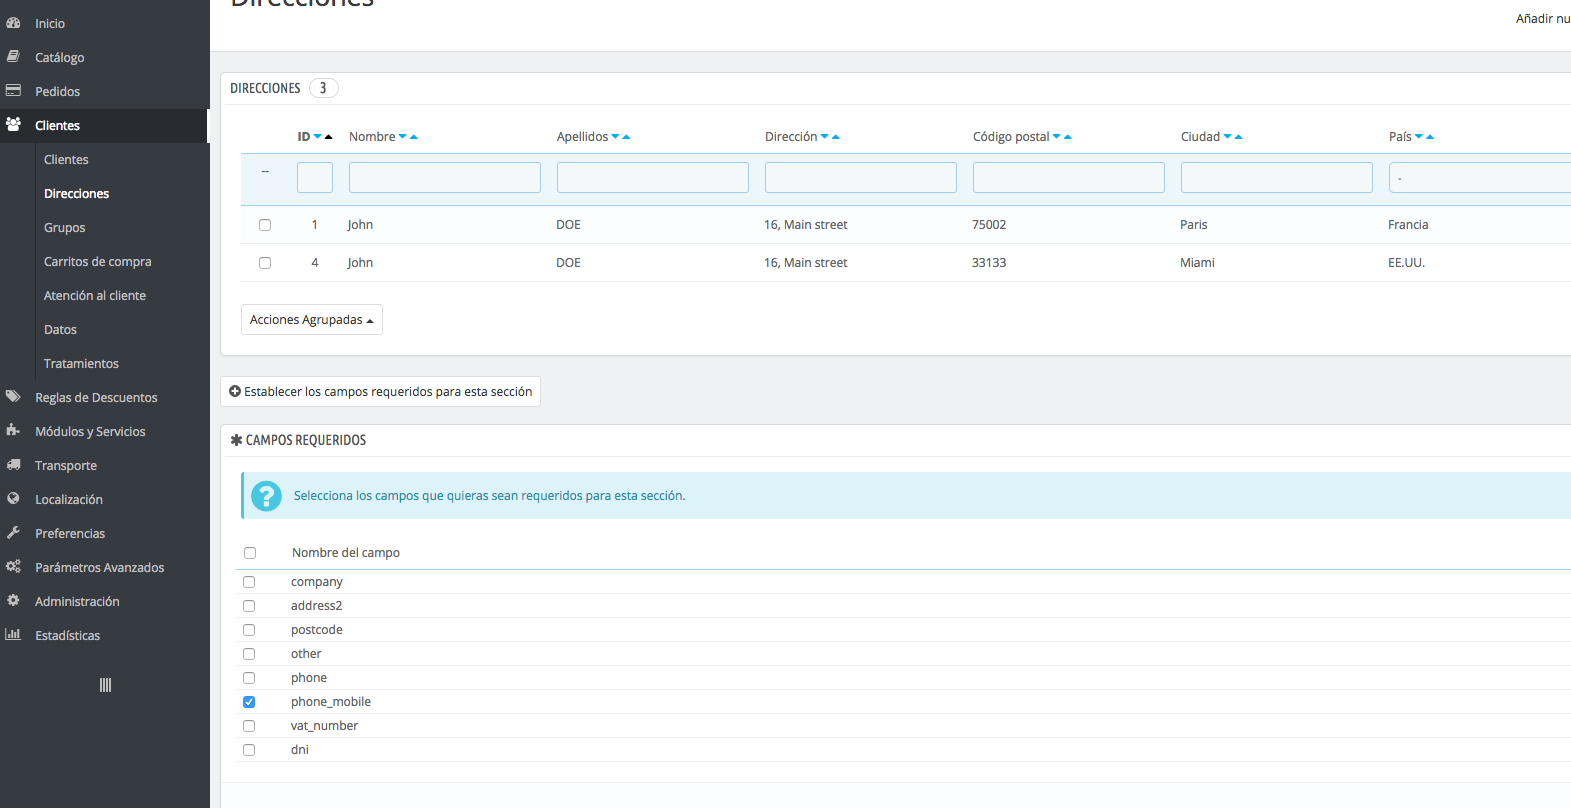Sort Ciudad column descending with down arrow
The image size is (1571, 808).
coord(1228,137)
